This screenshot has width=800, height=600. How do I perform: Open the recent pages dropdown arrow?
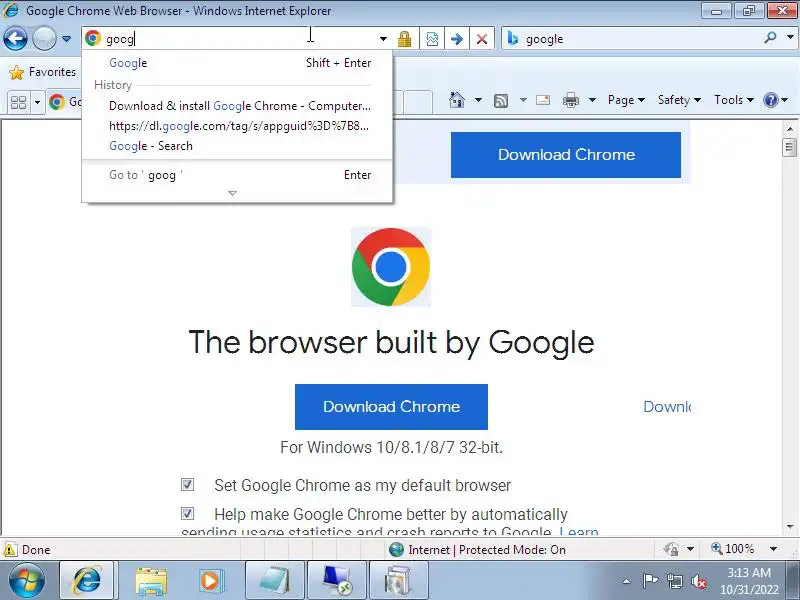tap(66, 39)
